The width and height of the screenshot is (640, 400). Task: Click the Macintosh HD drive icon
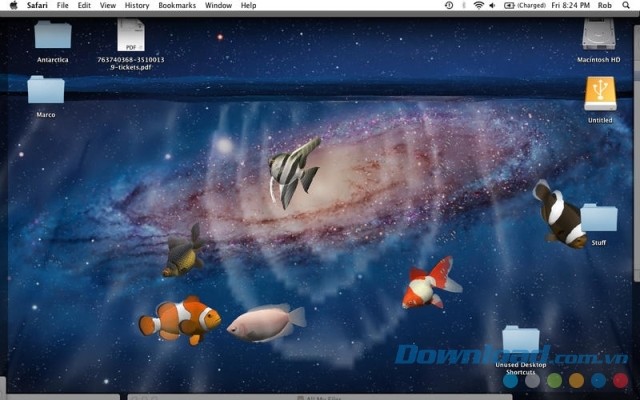[599, 35]
